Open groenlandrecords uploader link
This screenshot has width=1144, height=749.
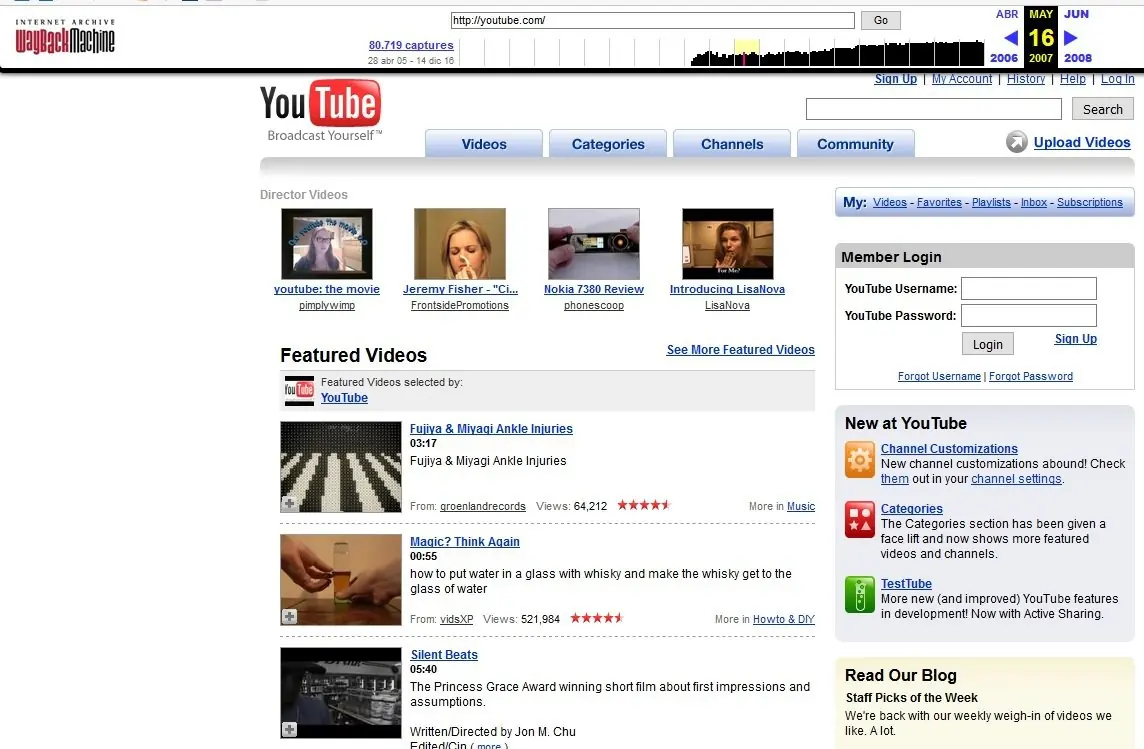click(482, 506)
